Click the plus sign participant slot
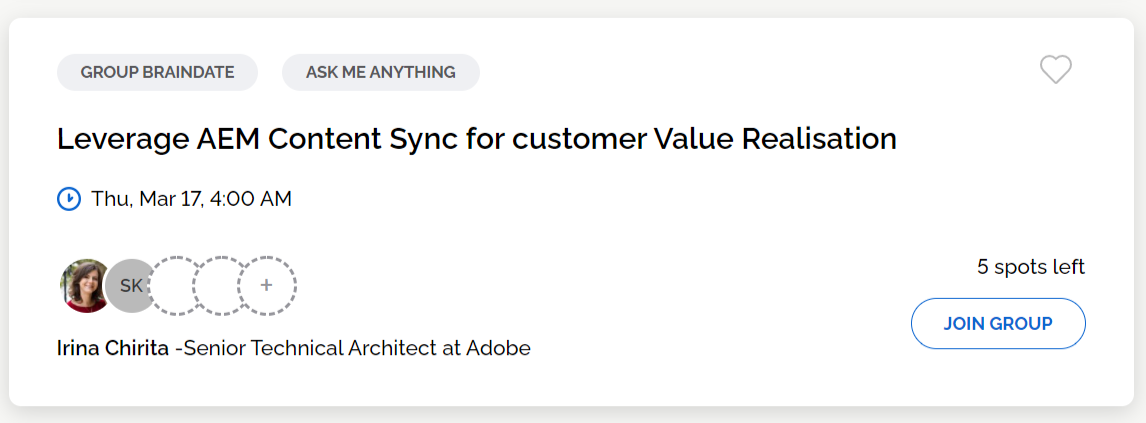The height and width of the screenshot is (423, 1146). tap(266, 286)
